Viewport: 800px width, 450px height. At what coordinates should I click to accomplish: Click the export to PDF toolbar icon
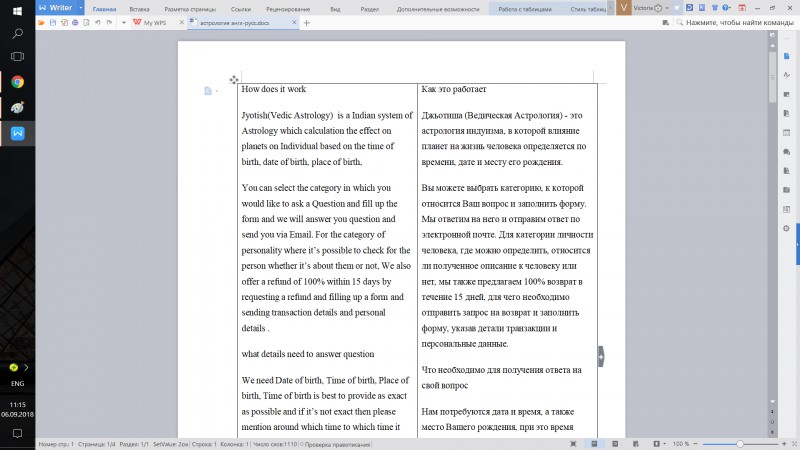64,22
